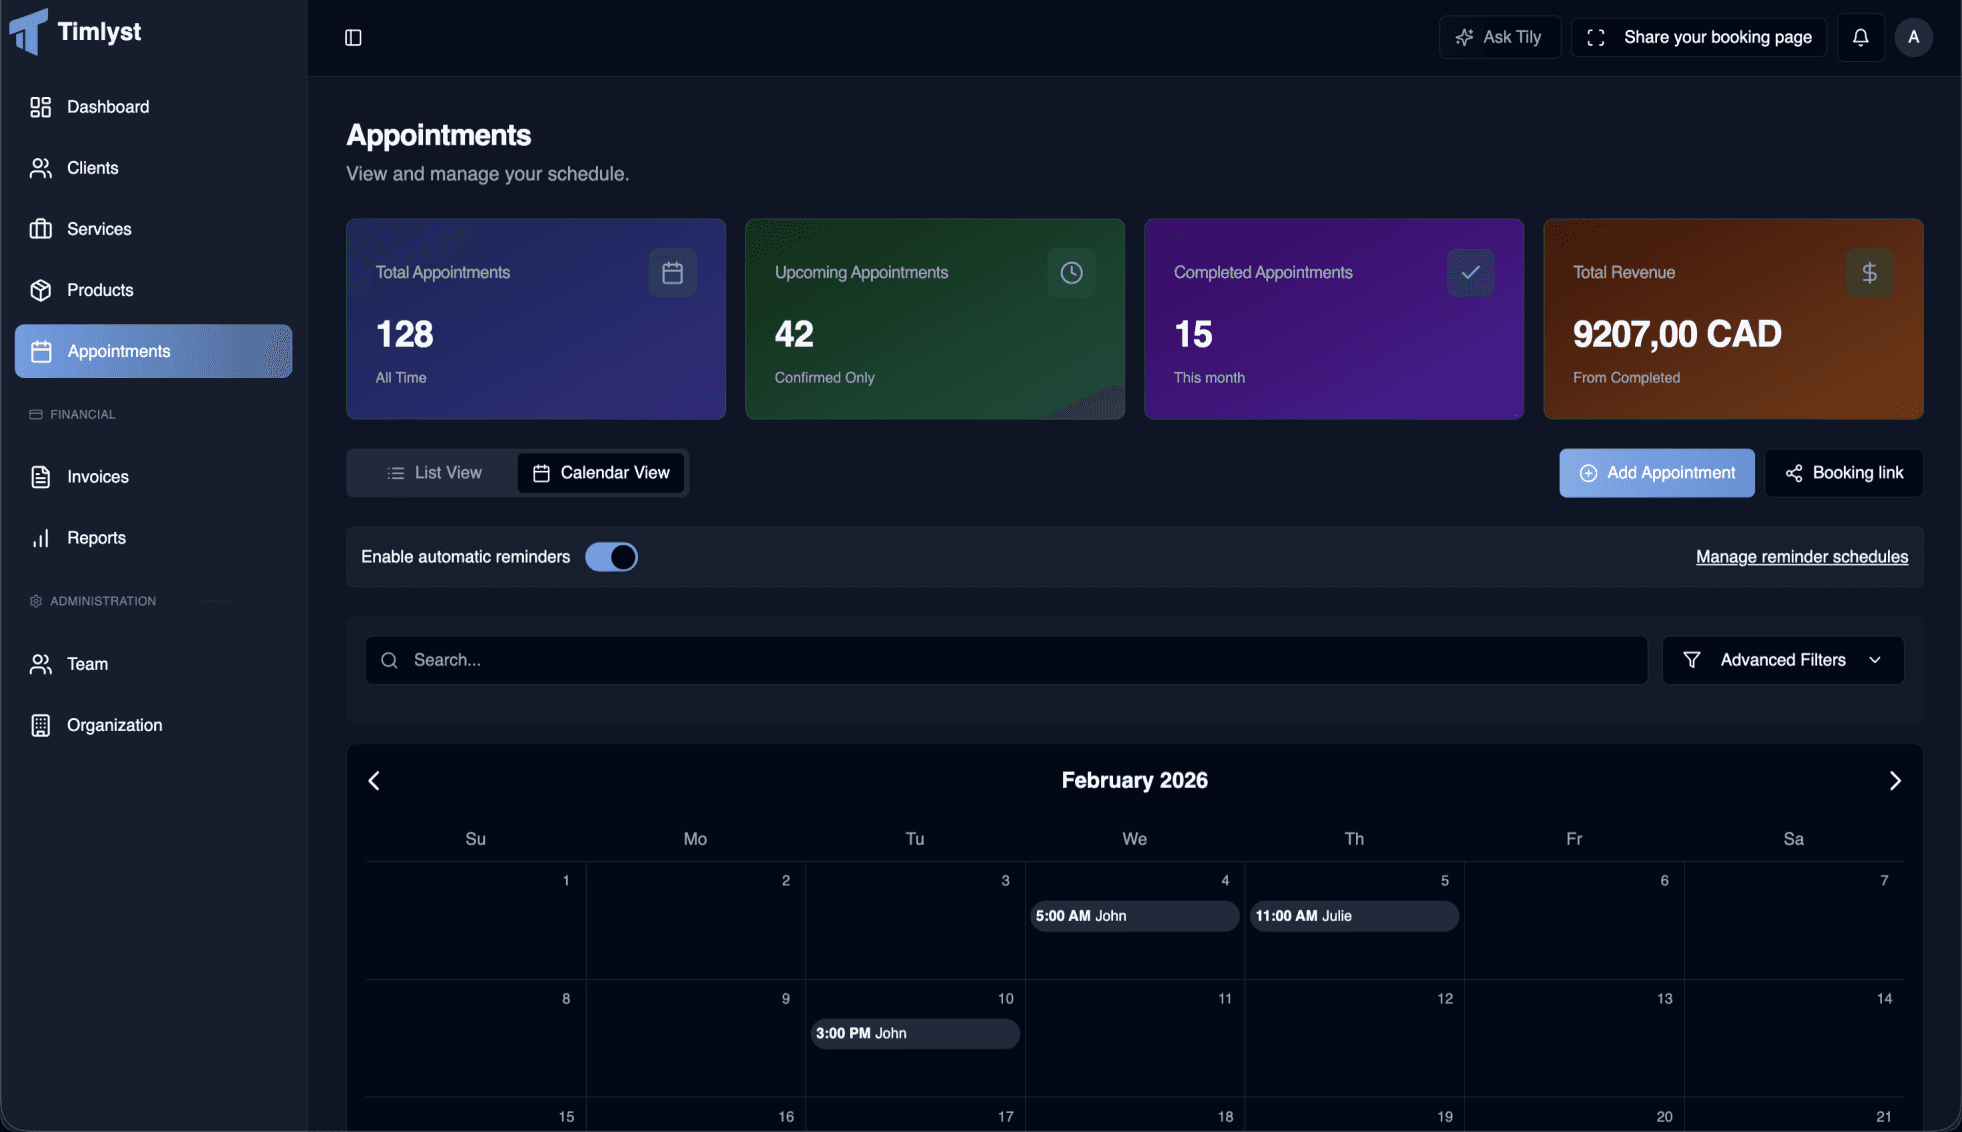This screenshot has width=1962, height=1132.
Task: Select Calendar View mode
Action: pyautogui.click(x=601, y=472)
